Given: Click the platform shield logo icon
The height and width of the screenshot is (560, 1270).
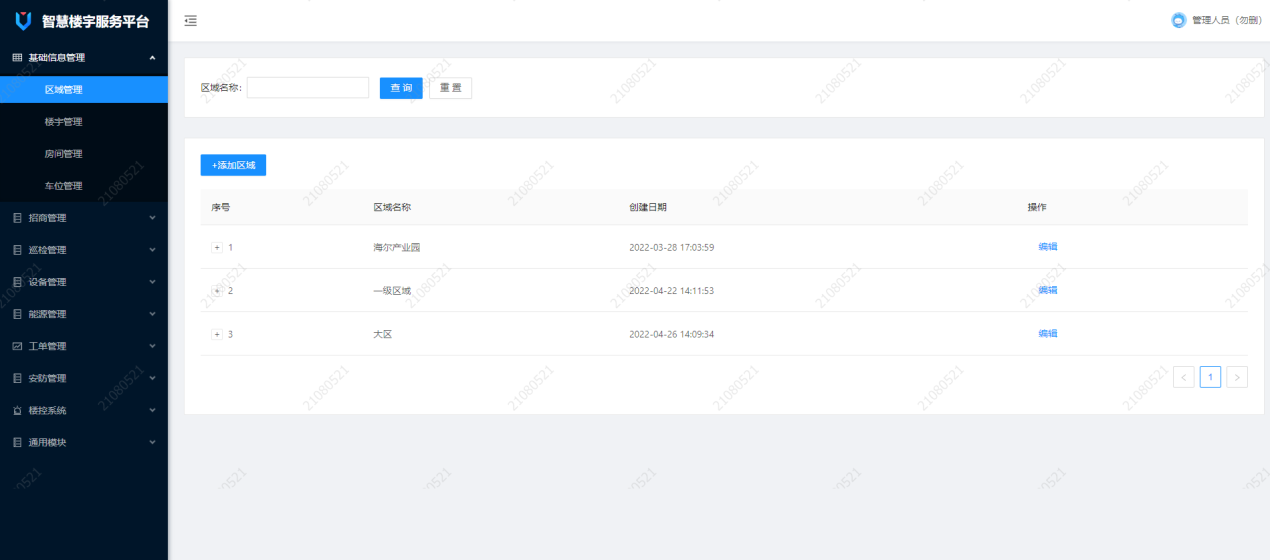Looking at the screenshot, I should pos(24,21).
